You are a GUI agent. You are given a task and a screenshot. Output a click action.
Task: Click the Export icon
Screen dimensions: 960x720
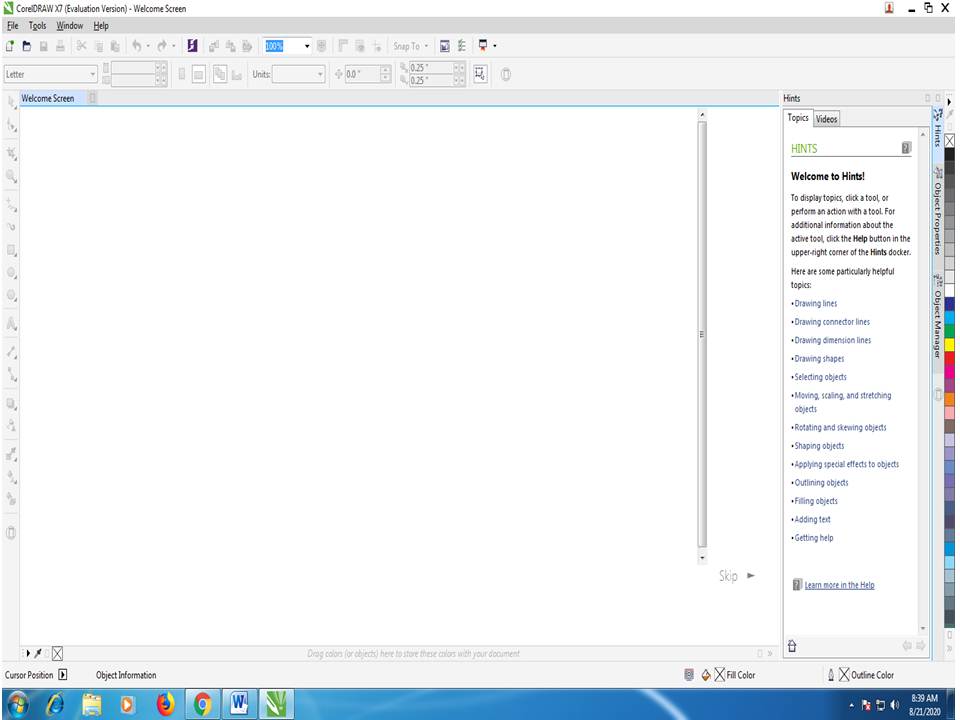[x=230, y=46]
